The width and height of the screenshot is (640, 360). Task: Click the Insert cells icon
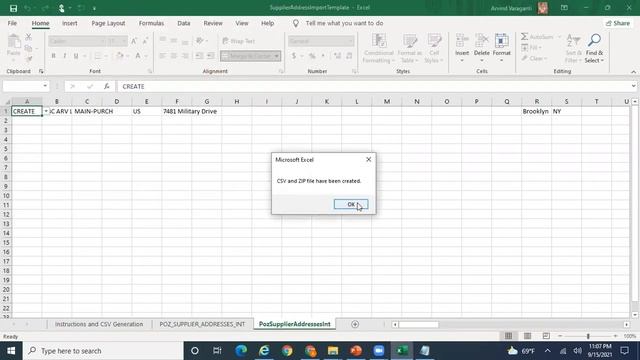tap(462, 41)
